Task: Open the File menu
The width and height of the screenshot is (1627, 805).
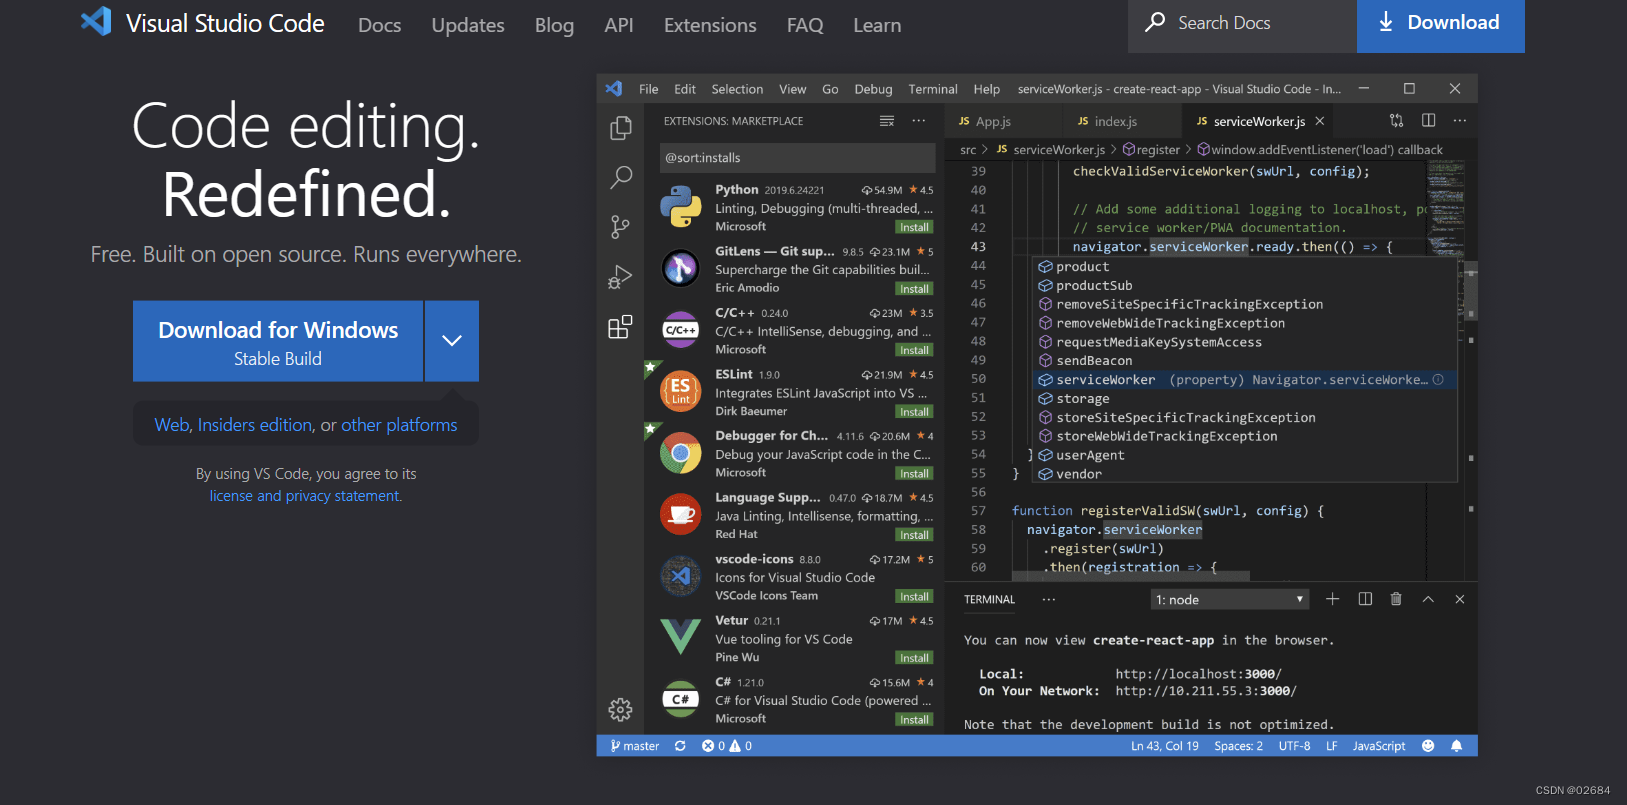Action: 649,89
